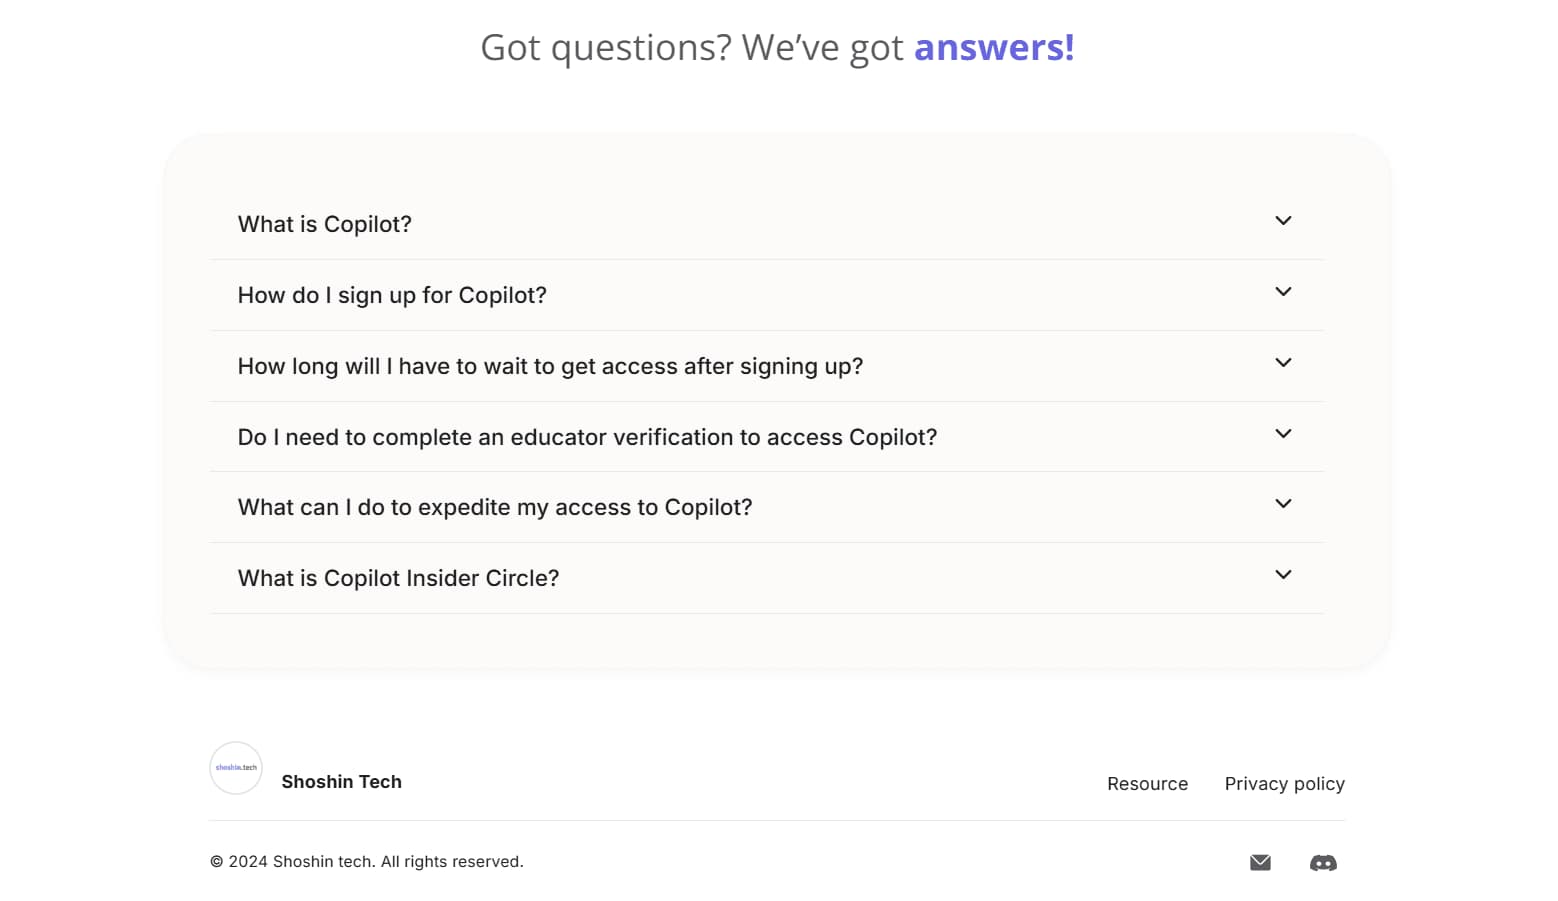Open "What is Copilot Insider Circle?" text
The image size is (1558, 901).
pyautogui.click(x=398, y=578)
